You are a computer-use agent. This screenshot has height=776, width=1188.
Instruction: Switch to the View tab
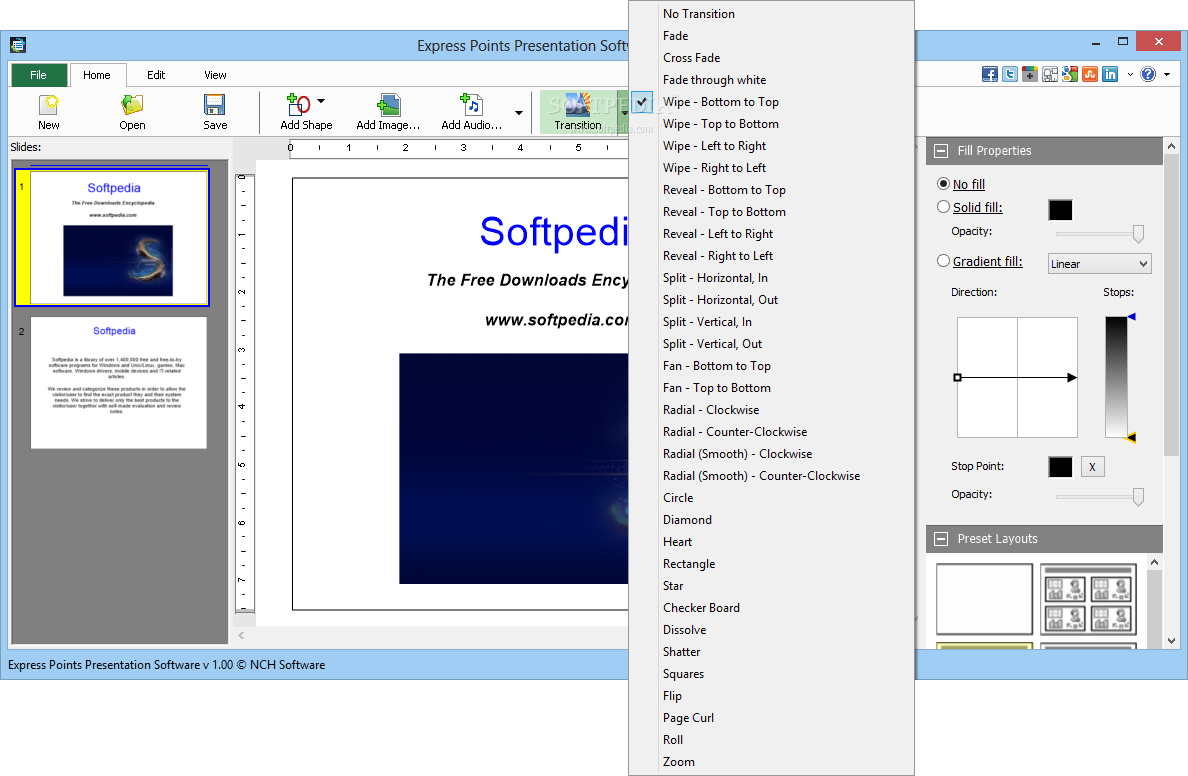215,75
